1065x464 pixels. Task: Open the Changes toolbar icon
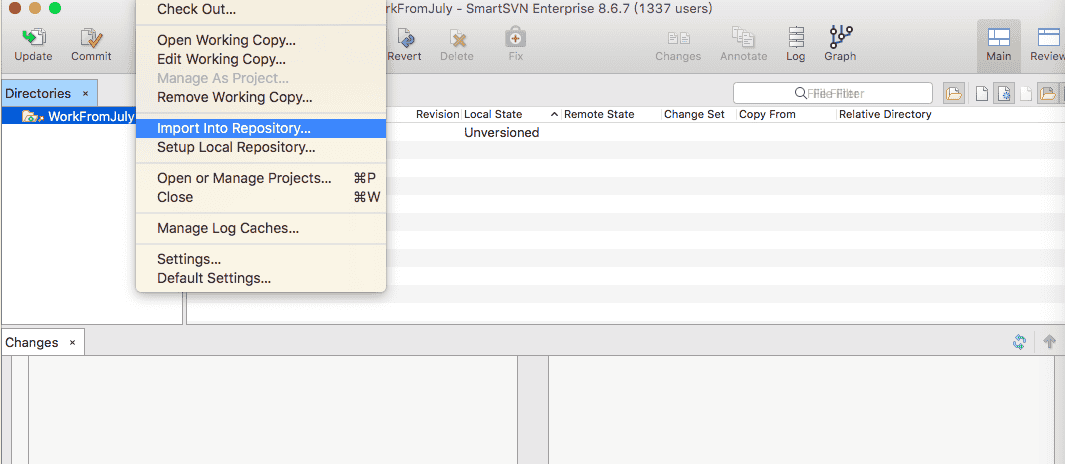click(679, 37)
